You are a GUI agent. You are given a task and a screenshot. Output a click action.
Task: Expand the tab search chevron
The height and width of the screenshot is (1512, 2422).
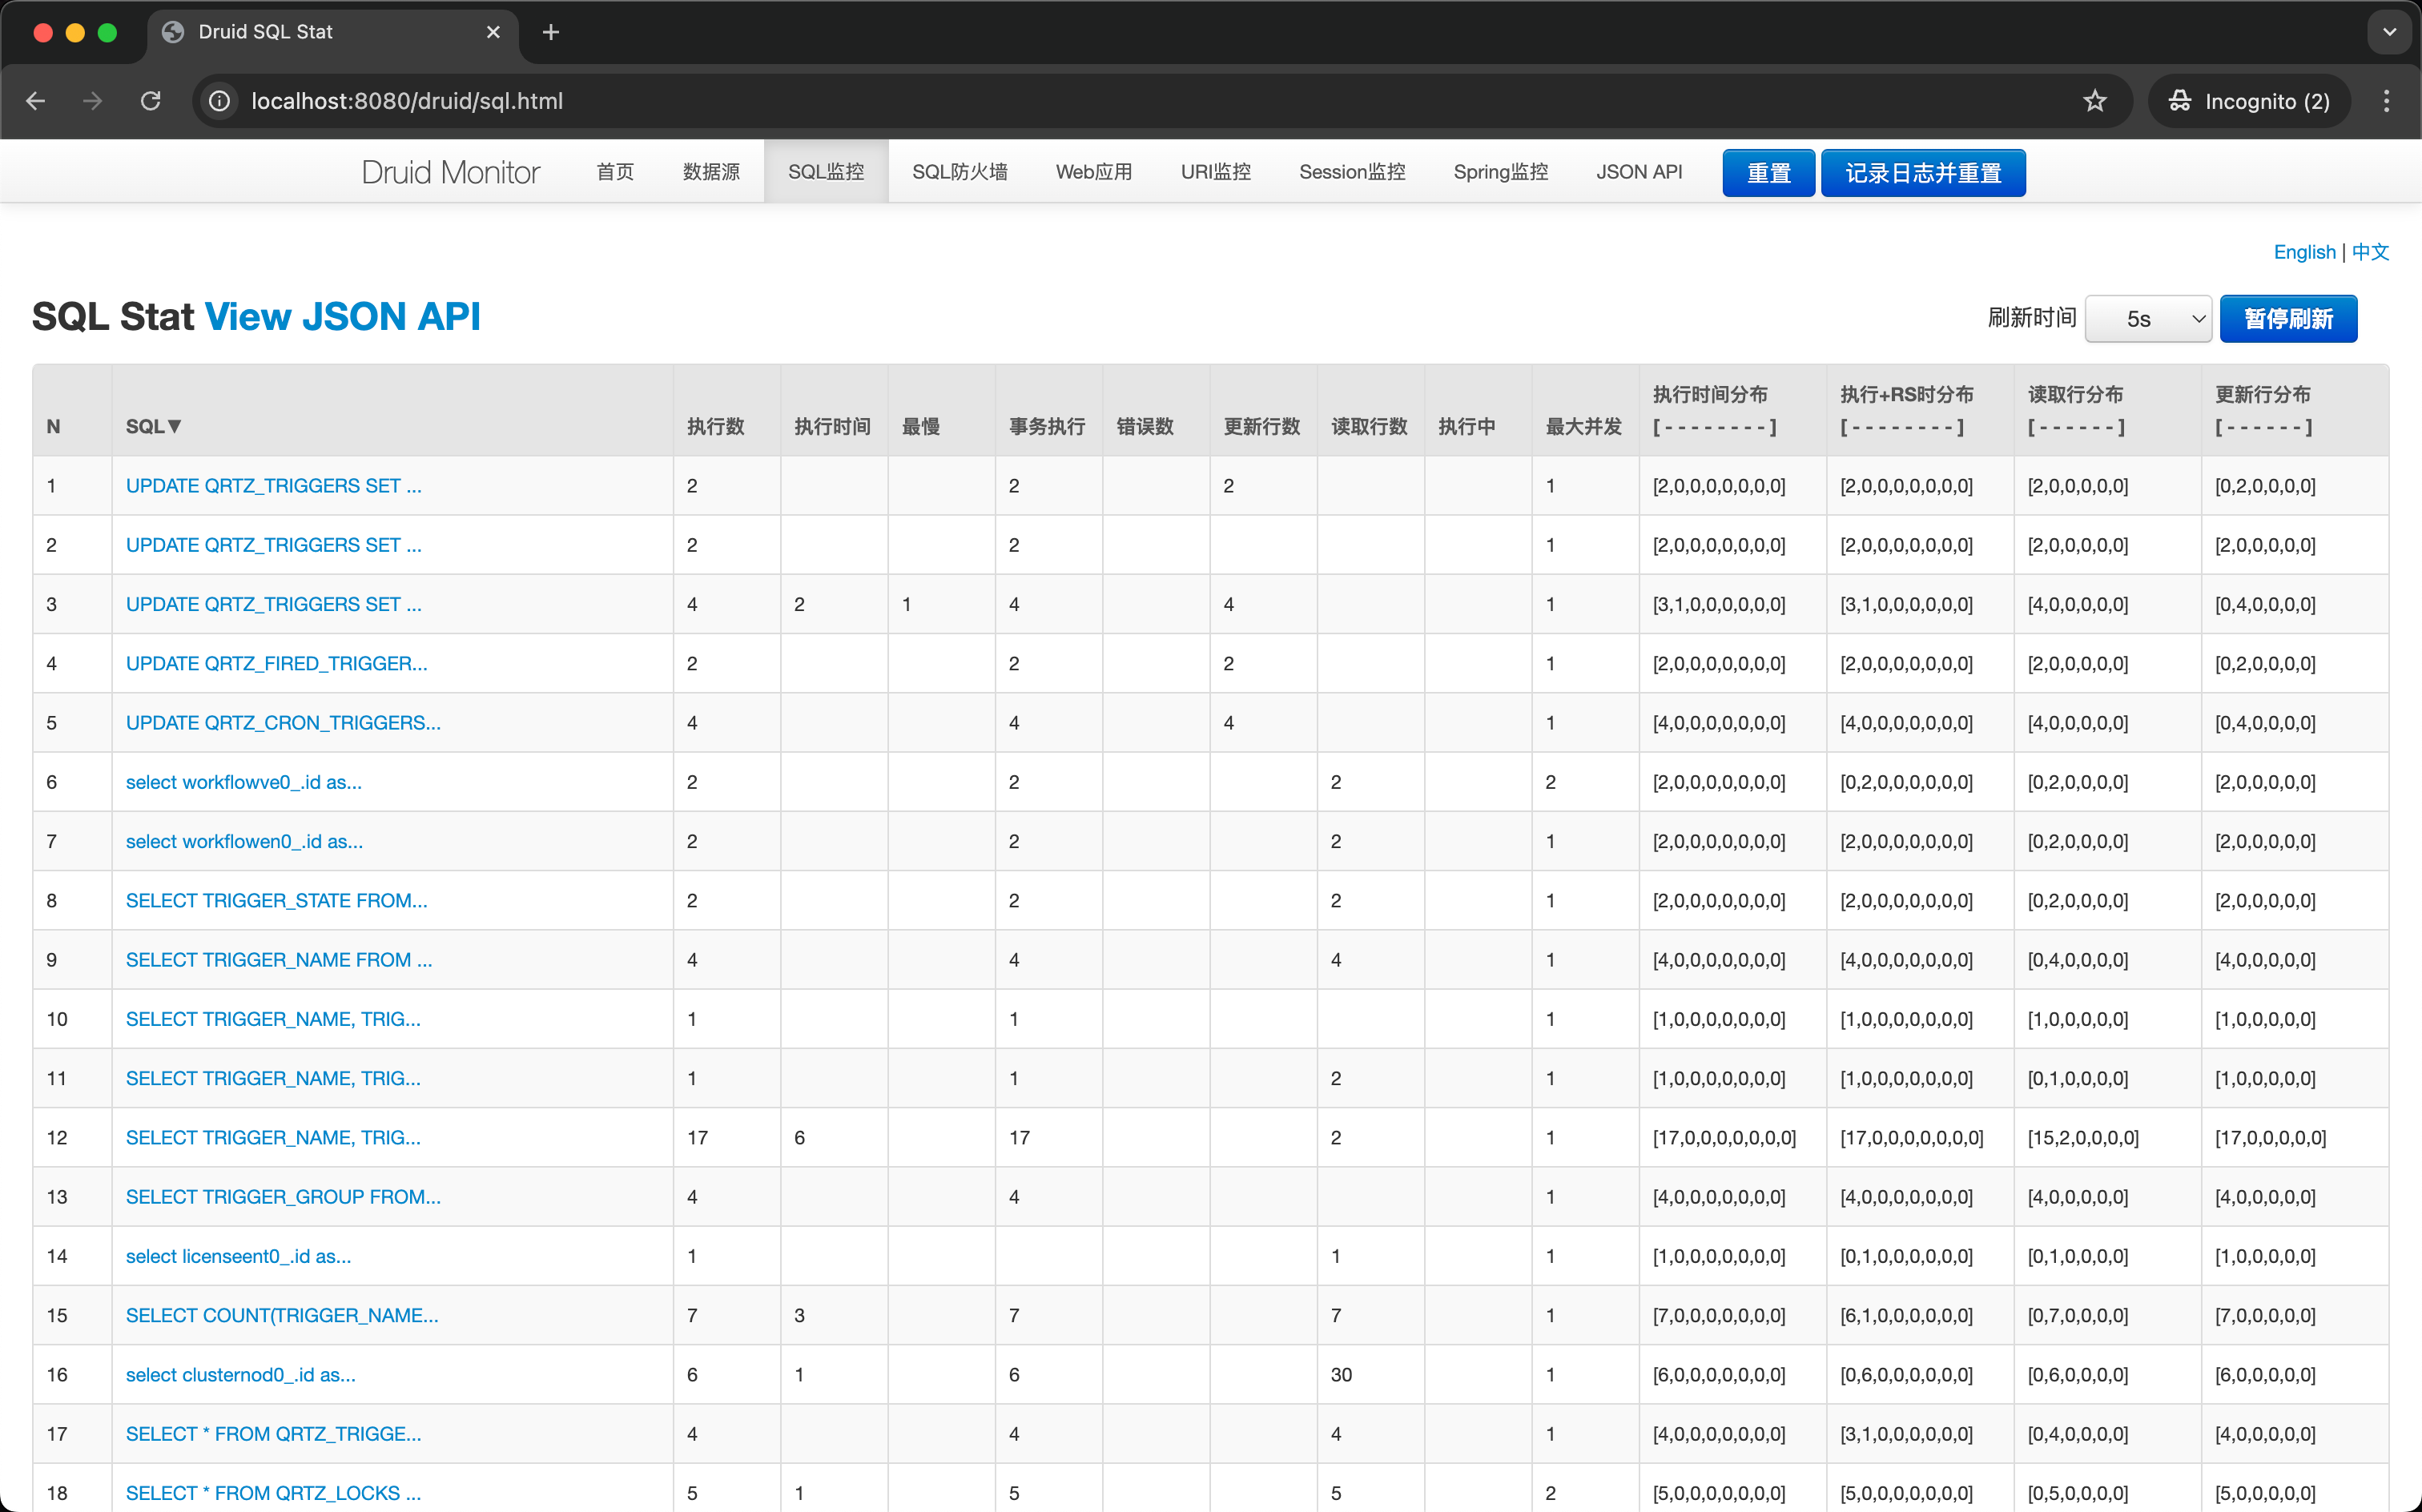point(2389,32)
